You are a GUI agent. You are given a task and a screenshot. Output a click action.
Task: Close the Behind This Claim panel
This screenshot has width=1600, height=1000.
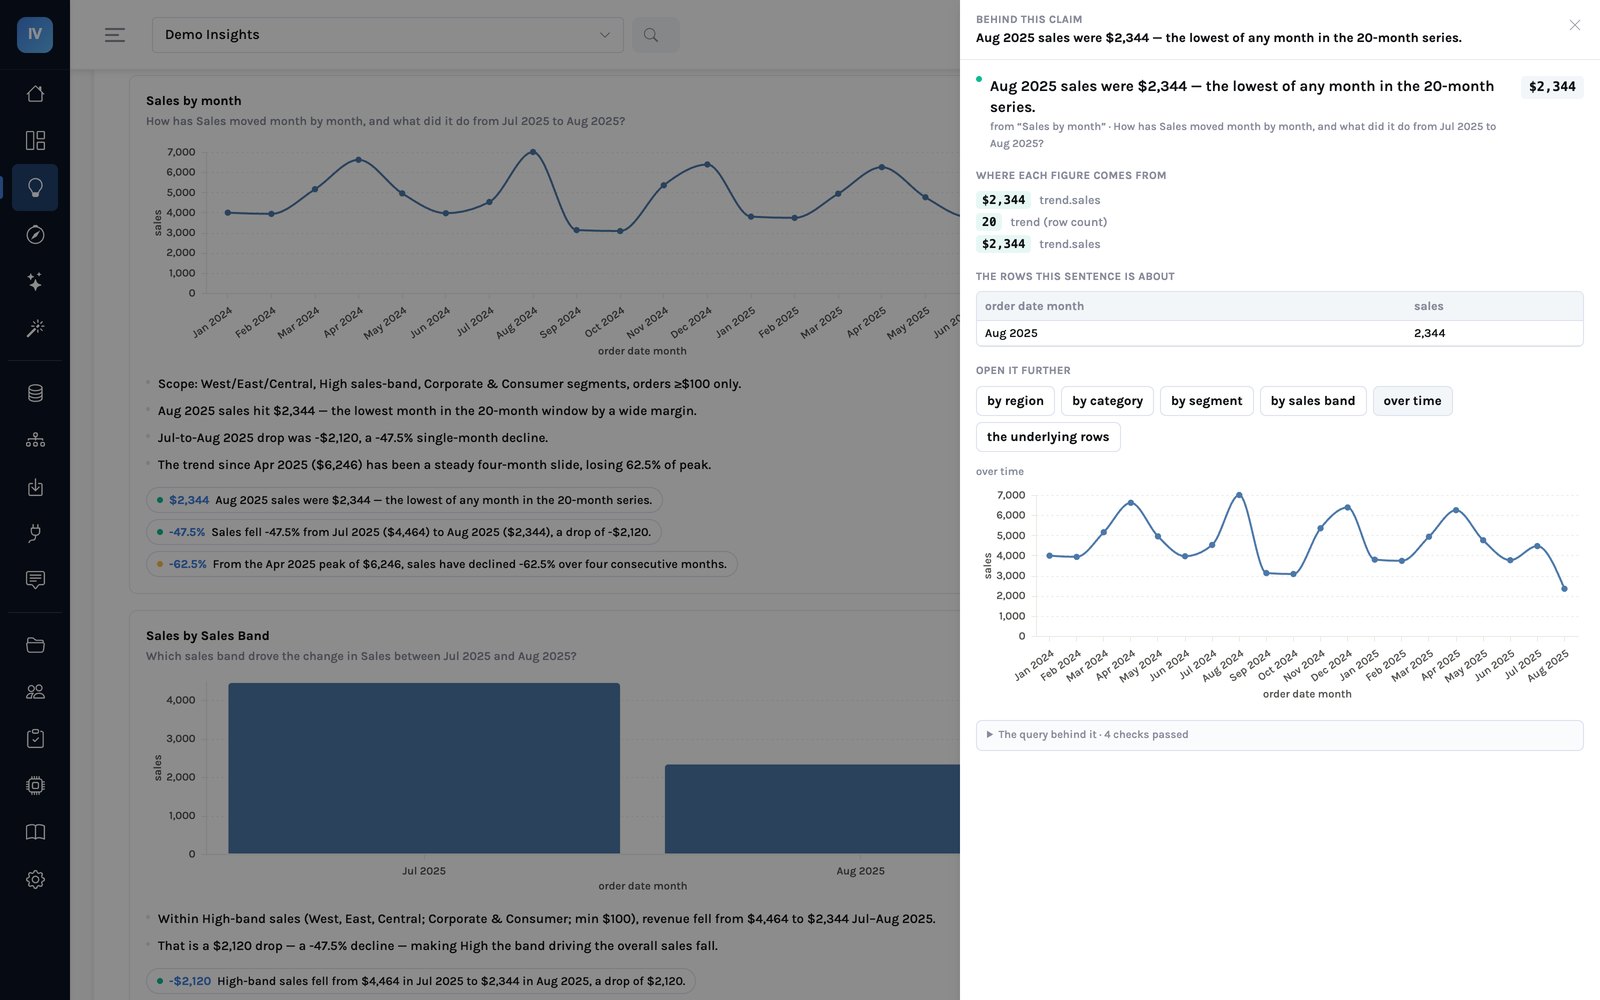tap(1575, 25)
